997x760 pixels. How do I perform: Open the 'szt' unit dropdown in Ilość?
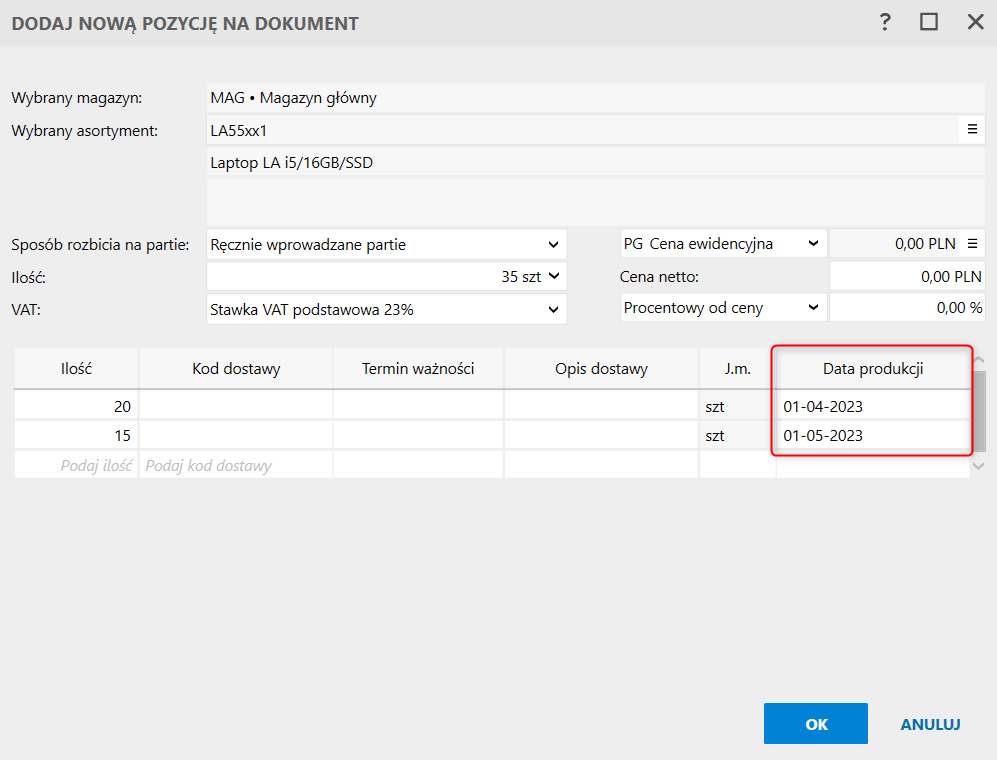click(x=554, y=277)
